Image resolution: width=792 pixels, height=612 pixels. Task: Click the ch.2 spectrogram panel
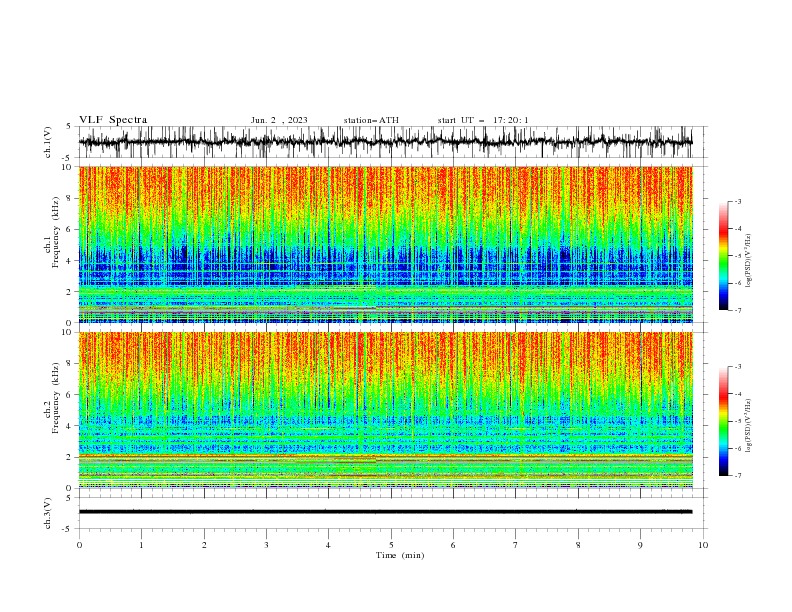click(x=385, y=410)
